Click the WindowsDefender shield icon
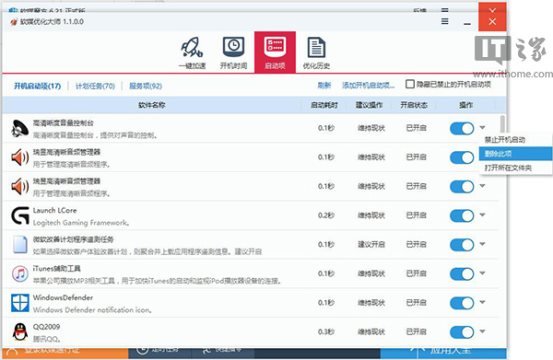Screen dimensions: 553x360 point(20,303)
